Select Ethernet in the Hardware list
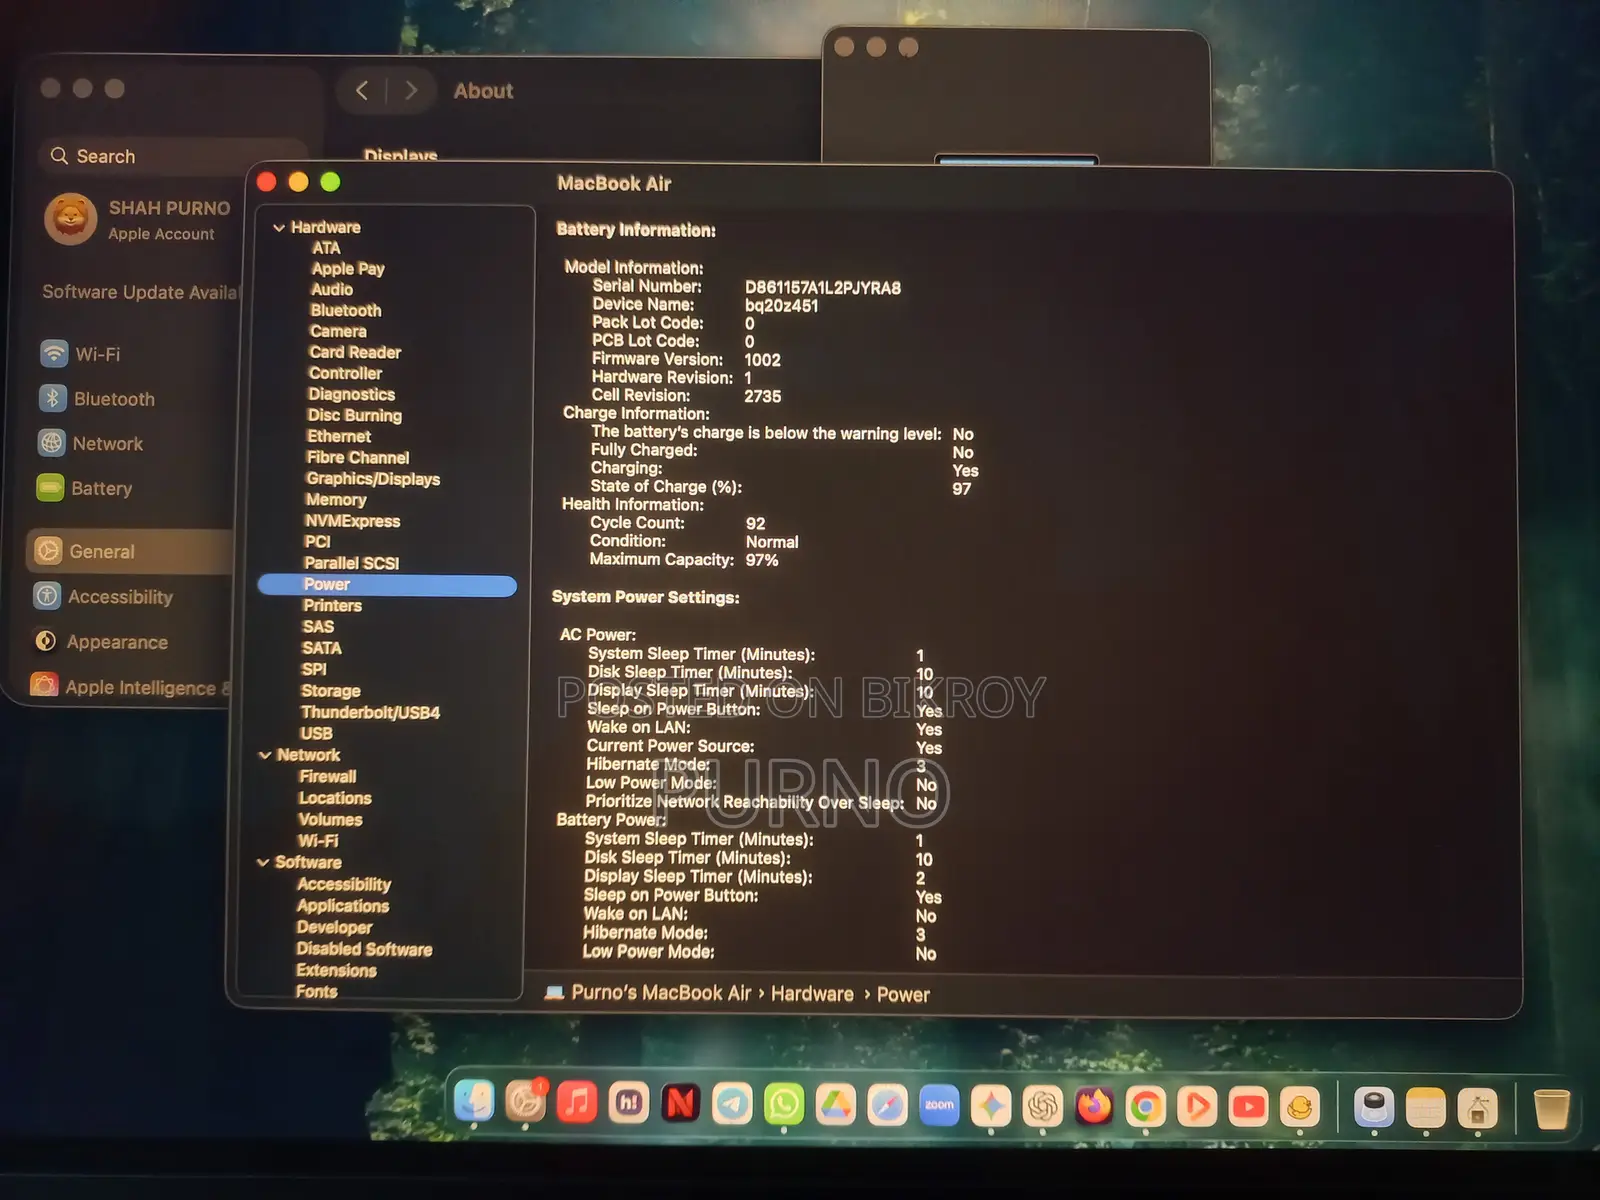The height and width of the screenshot is (1200, 1600). pos(339,436)
